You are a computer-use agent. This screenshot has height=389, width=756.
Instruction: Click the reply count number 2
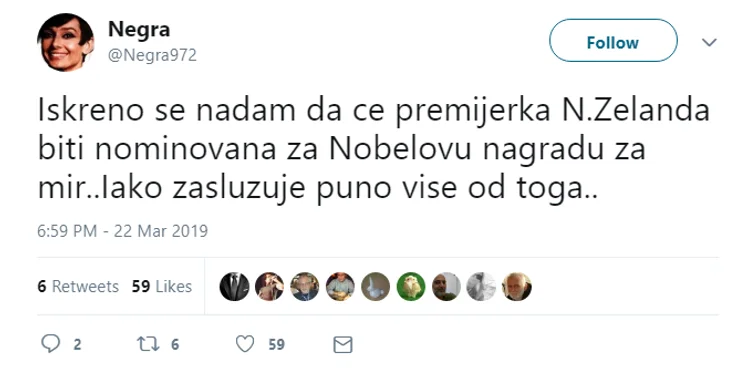(77, 345)
